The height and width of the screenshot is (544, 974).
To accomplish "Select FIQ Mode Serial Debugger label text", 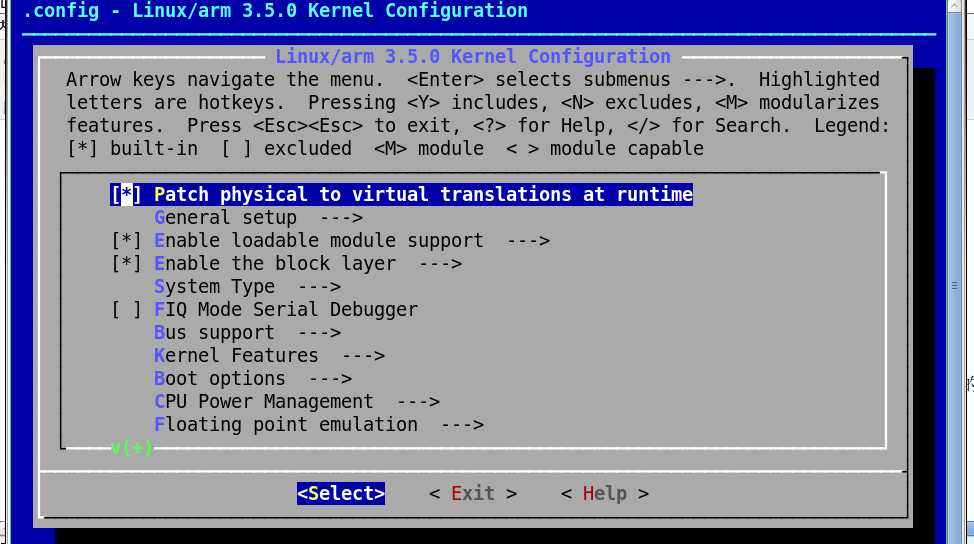I will (x=286, y=309).
